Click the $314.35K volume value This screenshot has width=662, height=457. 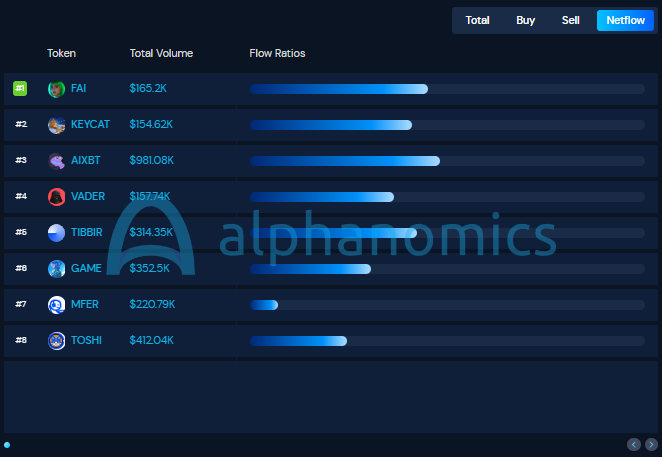point(151,232)
